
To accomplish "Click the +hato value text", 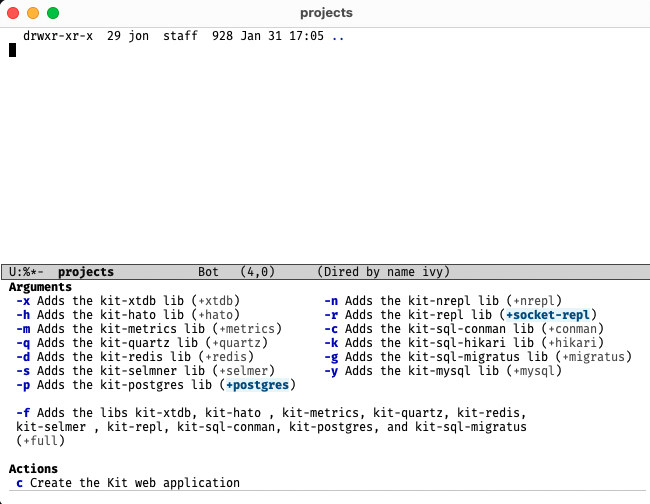I will pos(216,315).
